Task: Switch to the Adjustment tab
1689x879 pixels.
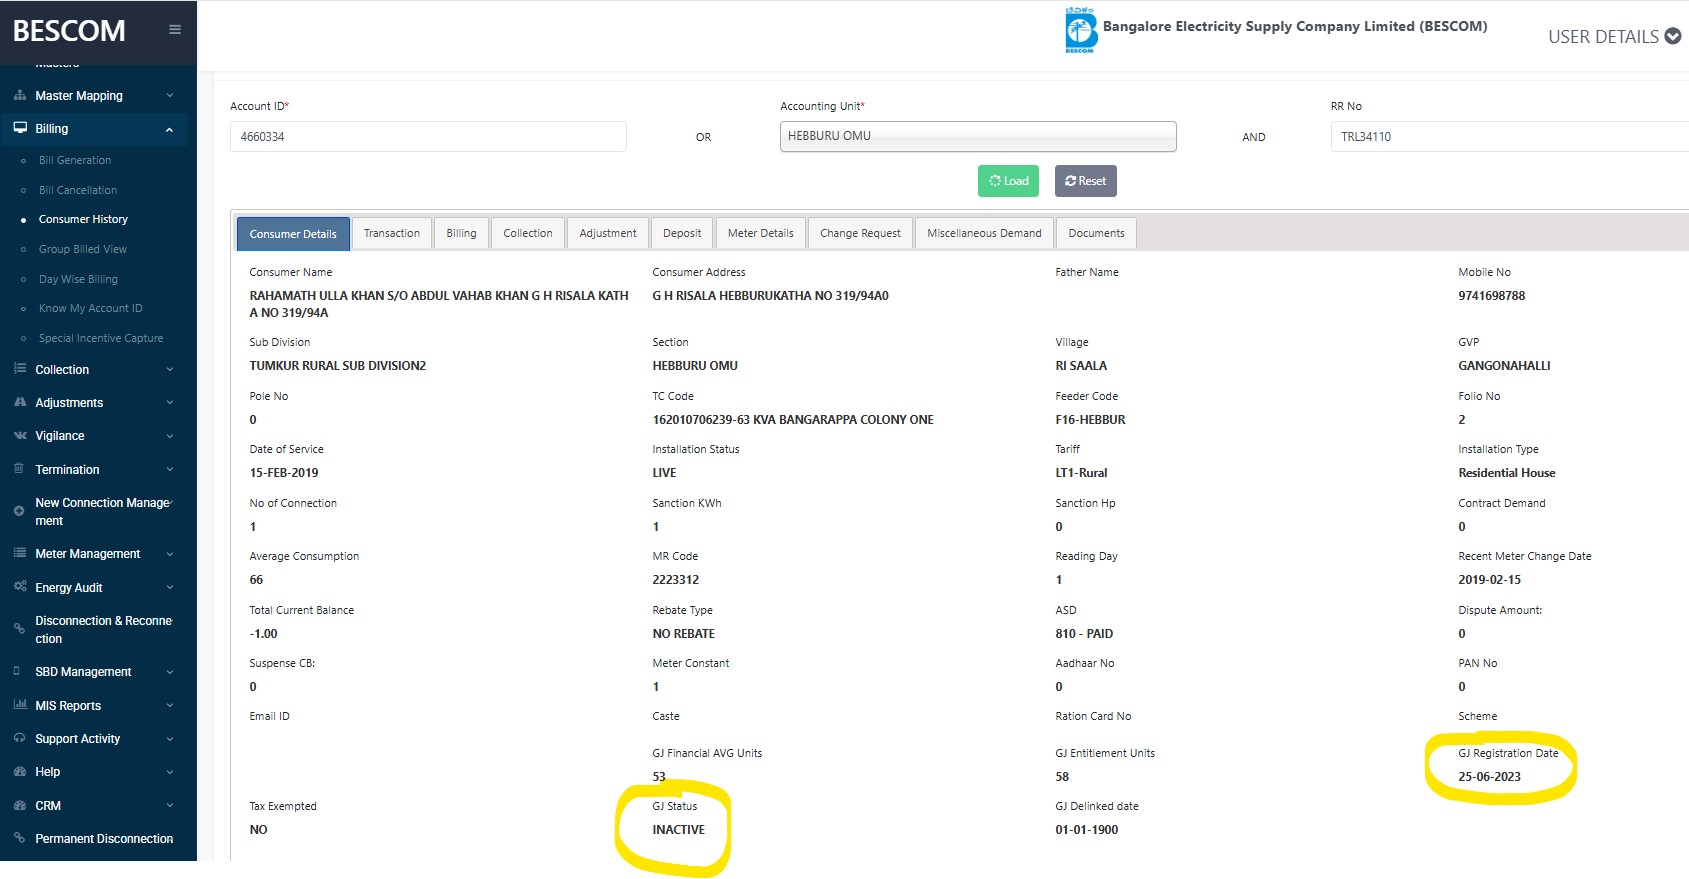Action: click(x=608, y=233)
